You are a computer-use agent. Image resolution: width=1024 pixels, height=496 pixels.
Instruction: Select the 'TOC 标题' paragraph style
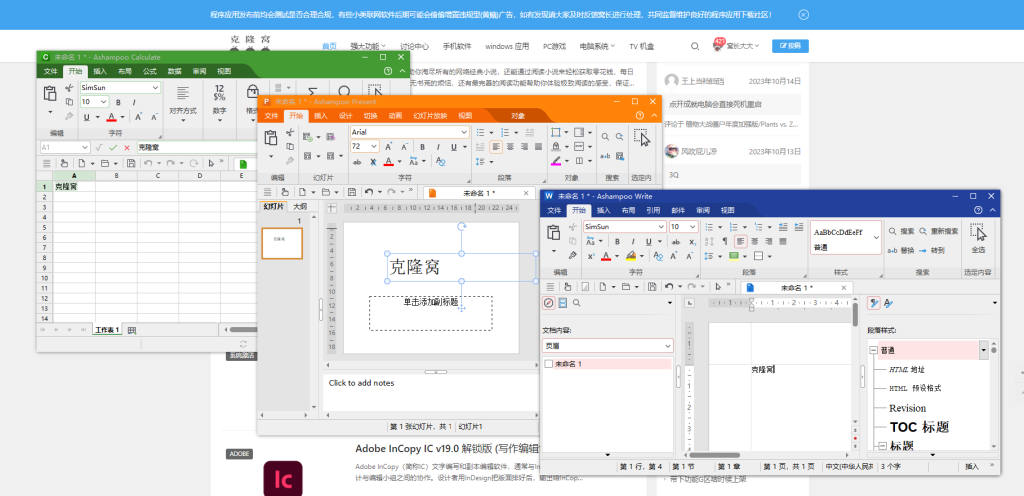point(919,427)
